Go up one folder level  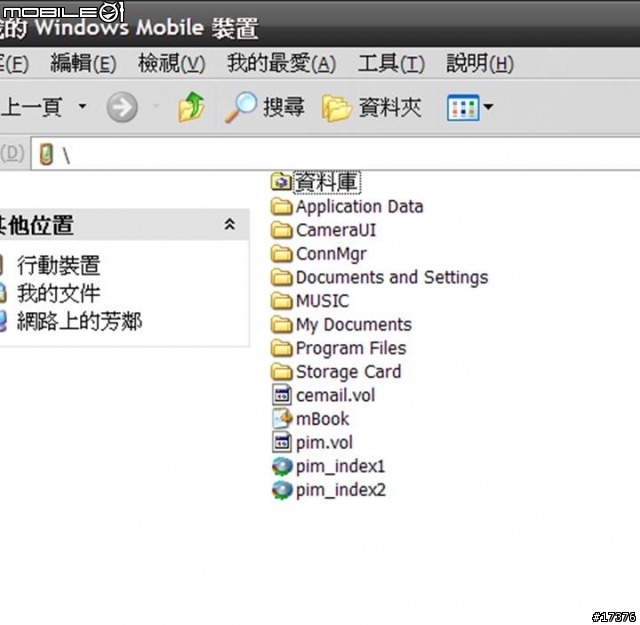[192, 107]
